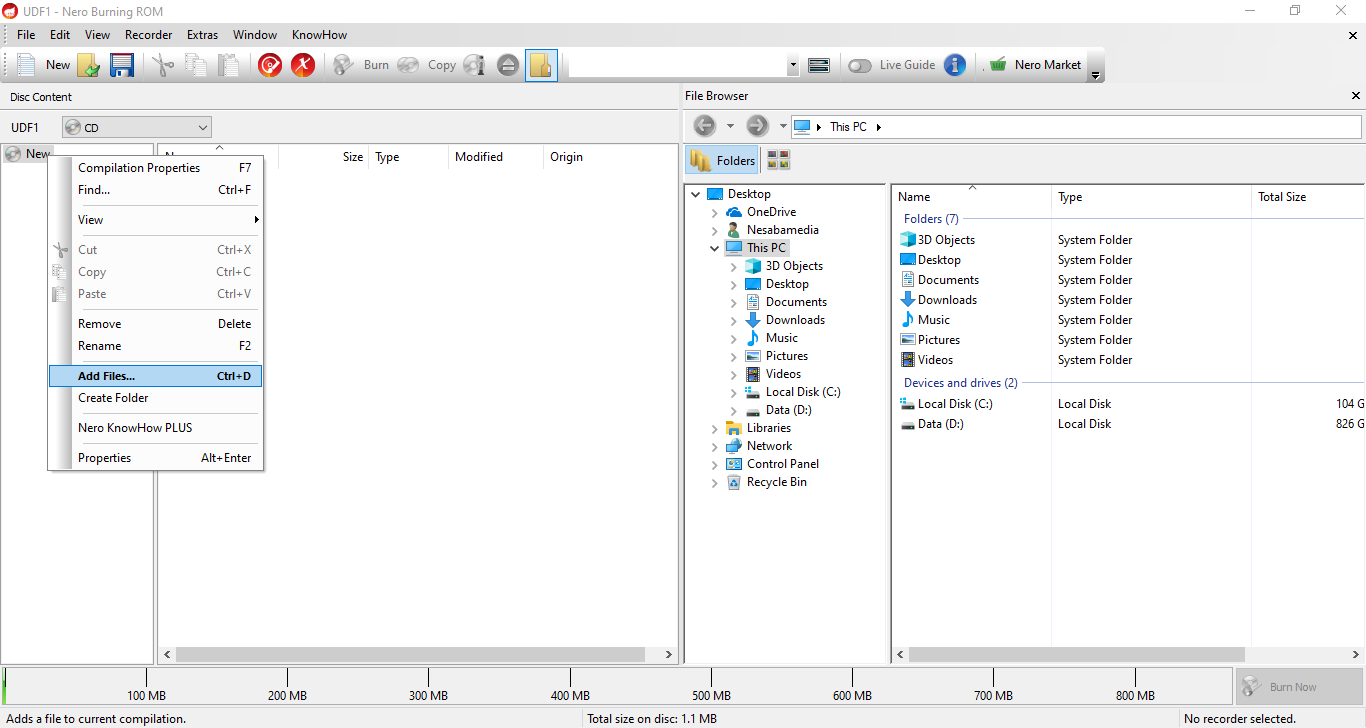Click the Choose Recorder icon in toolbar
The image size is (1366, 728).
pos(819,65)
